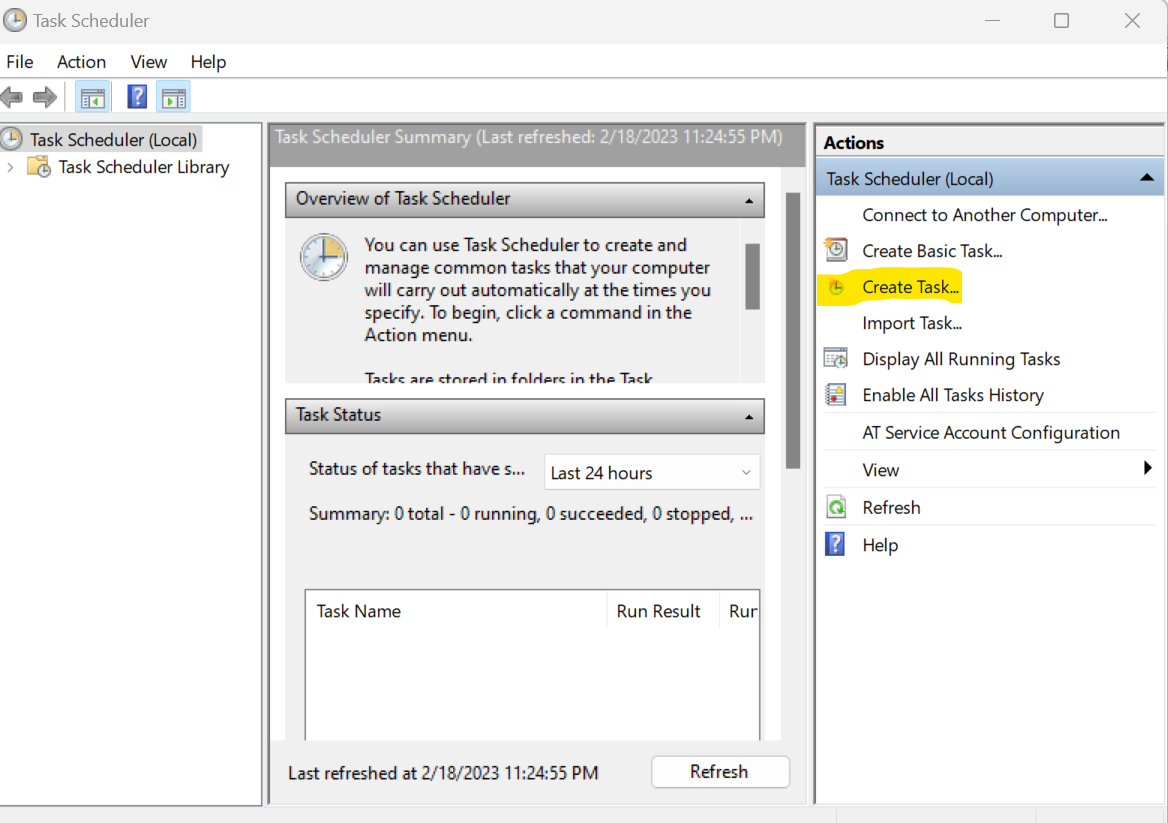The height and width of the screenshot is (823, 1168).
Task: Click Import Task... action
Action: tap(912, 323)
